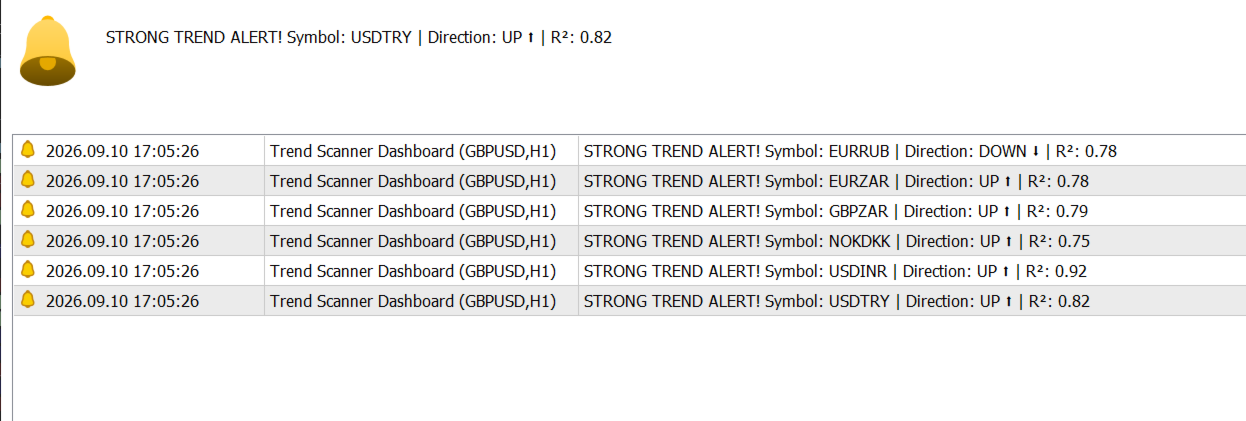This screenshot has height=421, width=1246.
Task: Click the Trend Scanner Dashboard source in GBPZAR row
Action: point(413,212)
